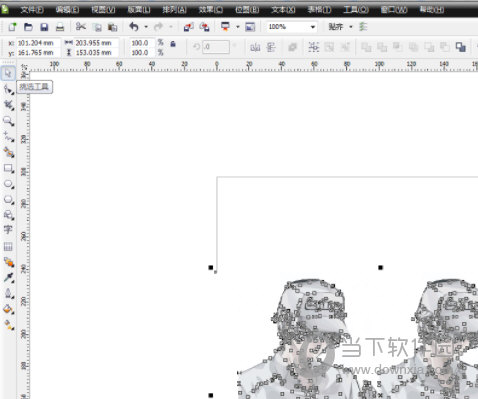Toggle the lock ratio padlock
Screen dimensions: 478x399
173,44
